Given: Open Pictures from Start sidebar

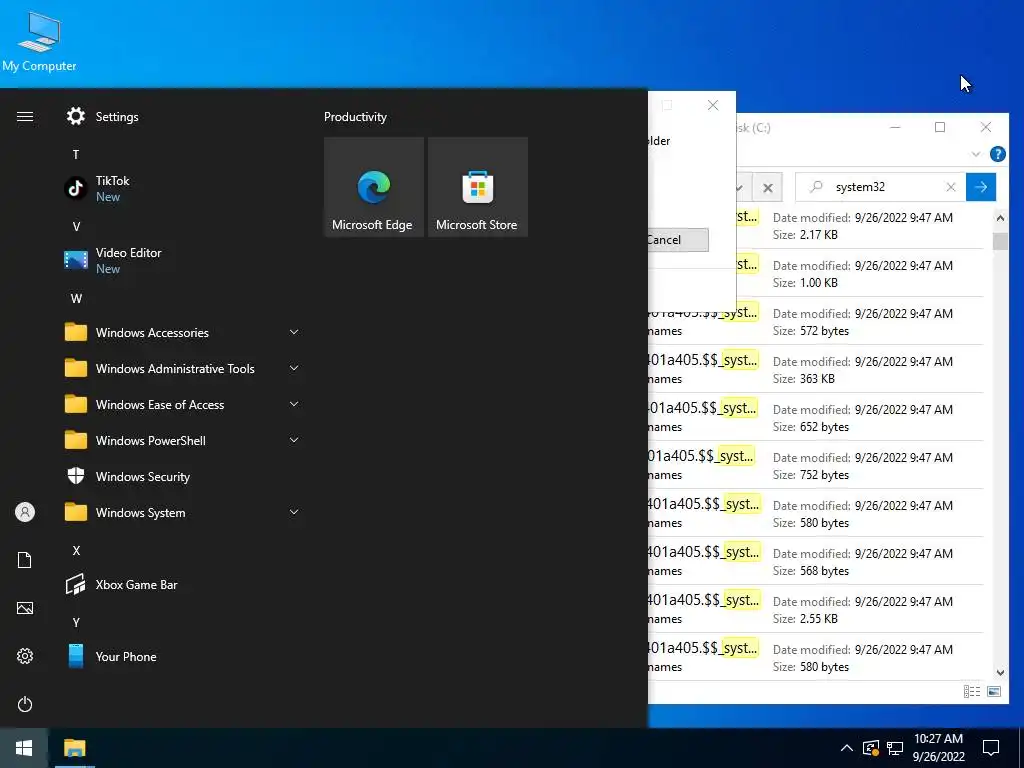Looking at the screenshot, I should pyautogui.click(x=25, y=608).
